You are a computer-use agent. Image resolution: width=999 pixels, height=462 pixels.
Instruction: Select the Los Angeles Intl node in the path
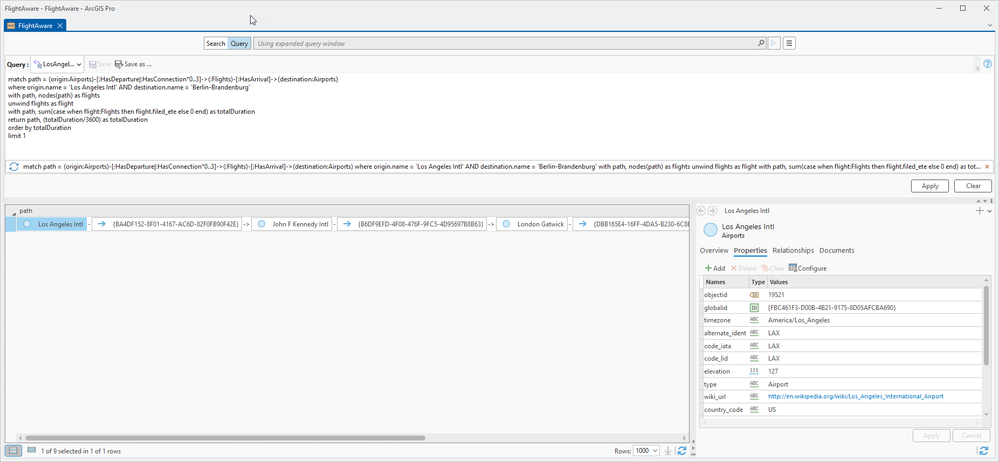tap(52, 224)
